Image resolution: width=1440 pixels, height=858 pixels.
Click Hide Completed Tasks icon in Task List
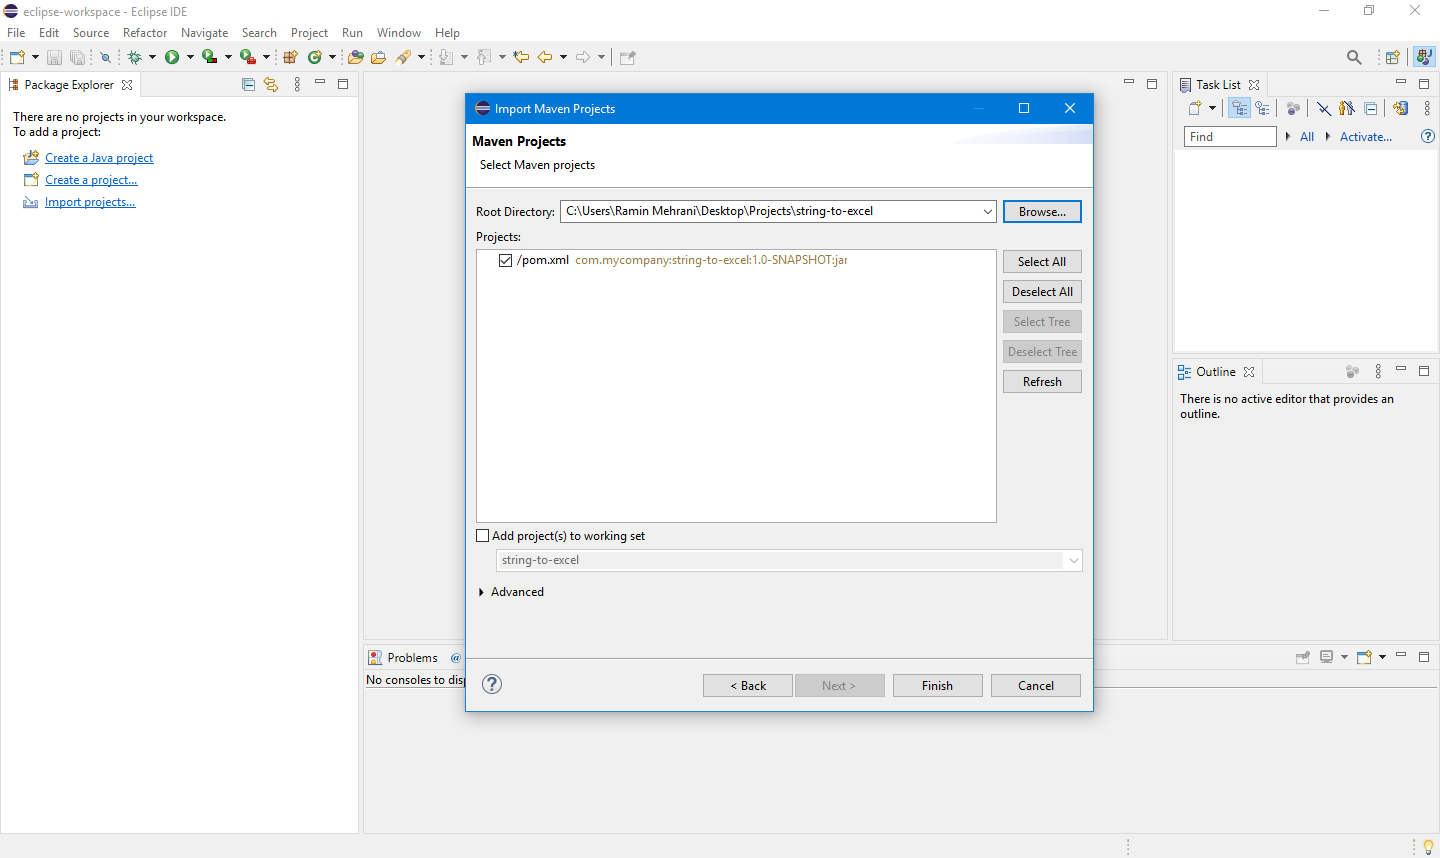click(1323, 108)
